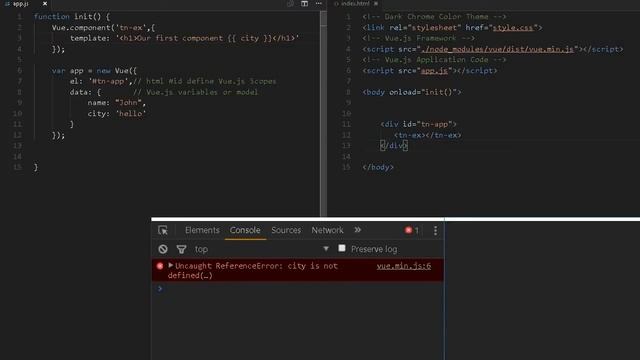Toggle the console filter funnel

point(181,249)
